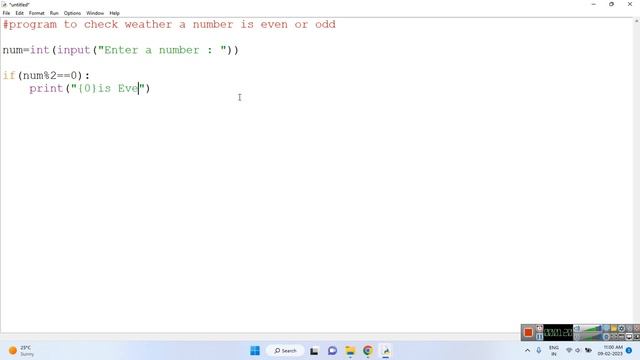Click the IDLE window title icon

coord(4,4)
